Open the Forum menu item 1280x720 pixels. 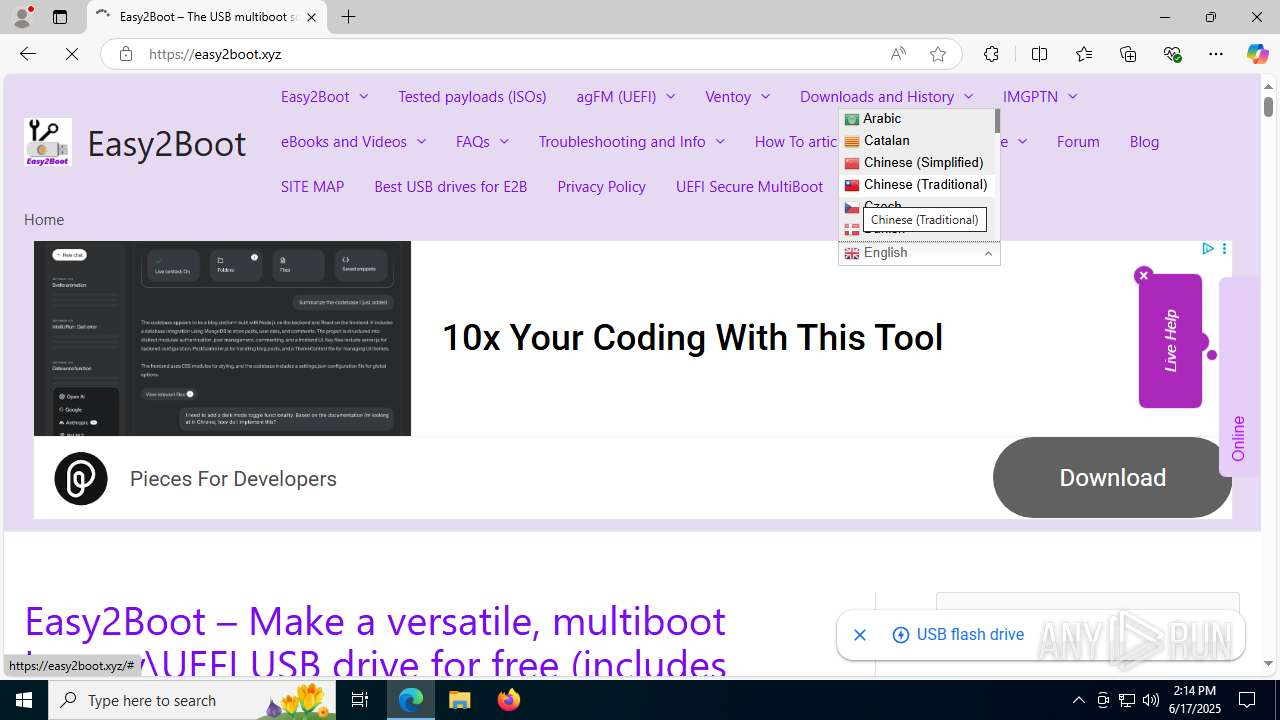click(1078, 141)
